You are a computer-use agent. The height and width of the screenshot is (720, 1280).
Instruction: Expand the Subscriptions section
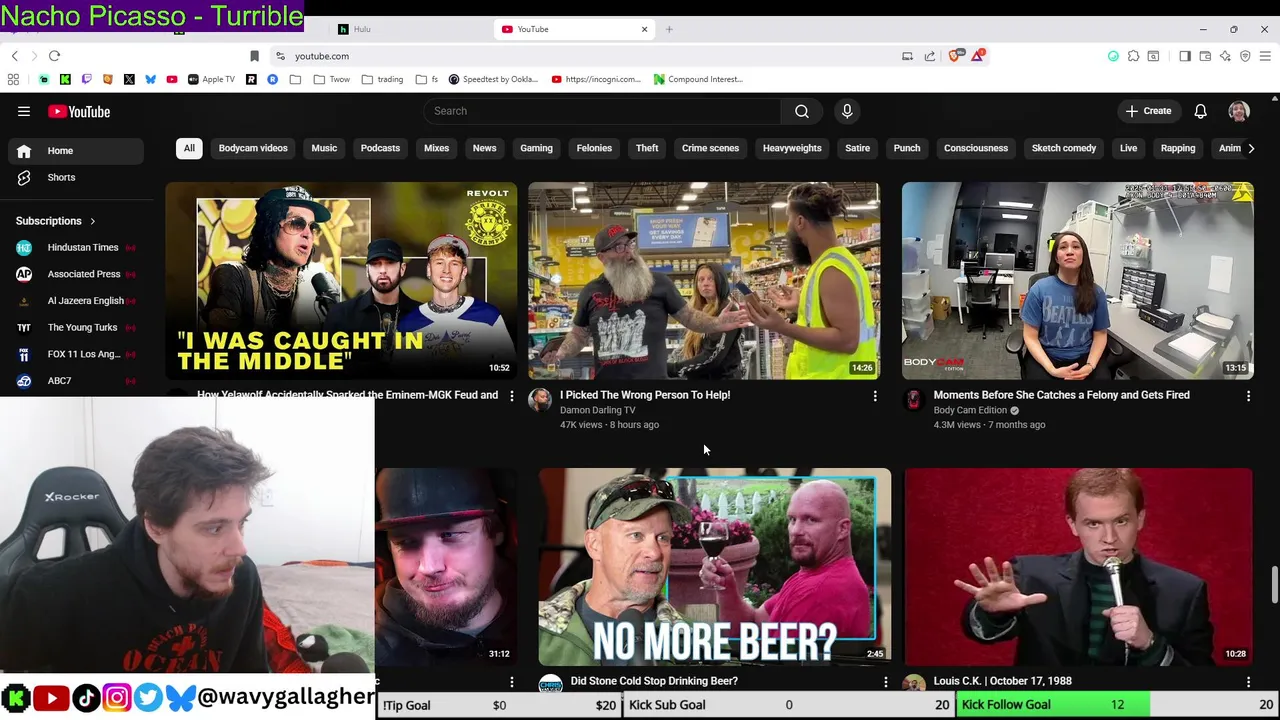[56, 221]
